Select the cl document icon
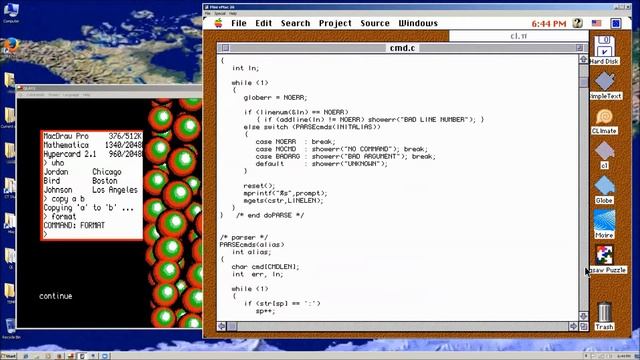This screenshot has height=360, width=640. [604, 155]
